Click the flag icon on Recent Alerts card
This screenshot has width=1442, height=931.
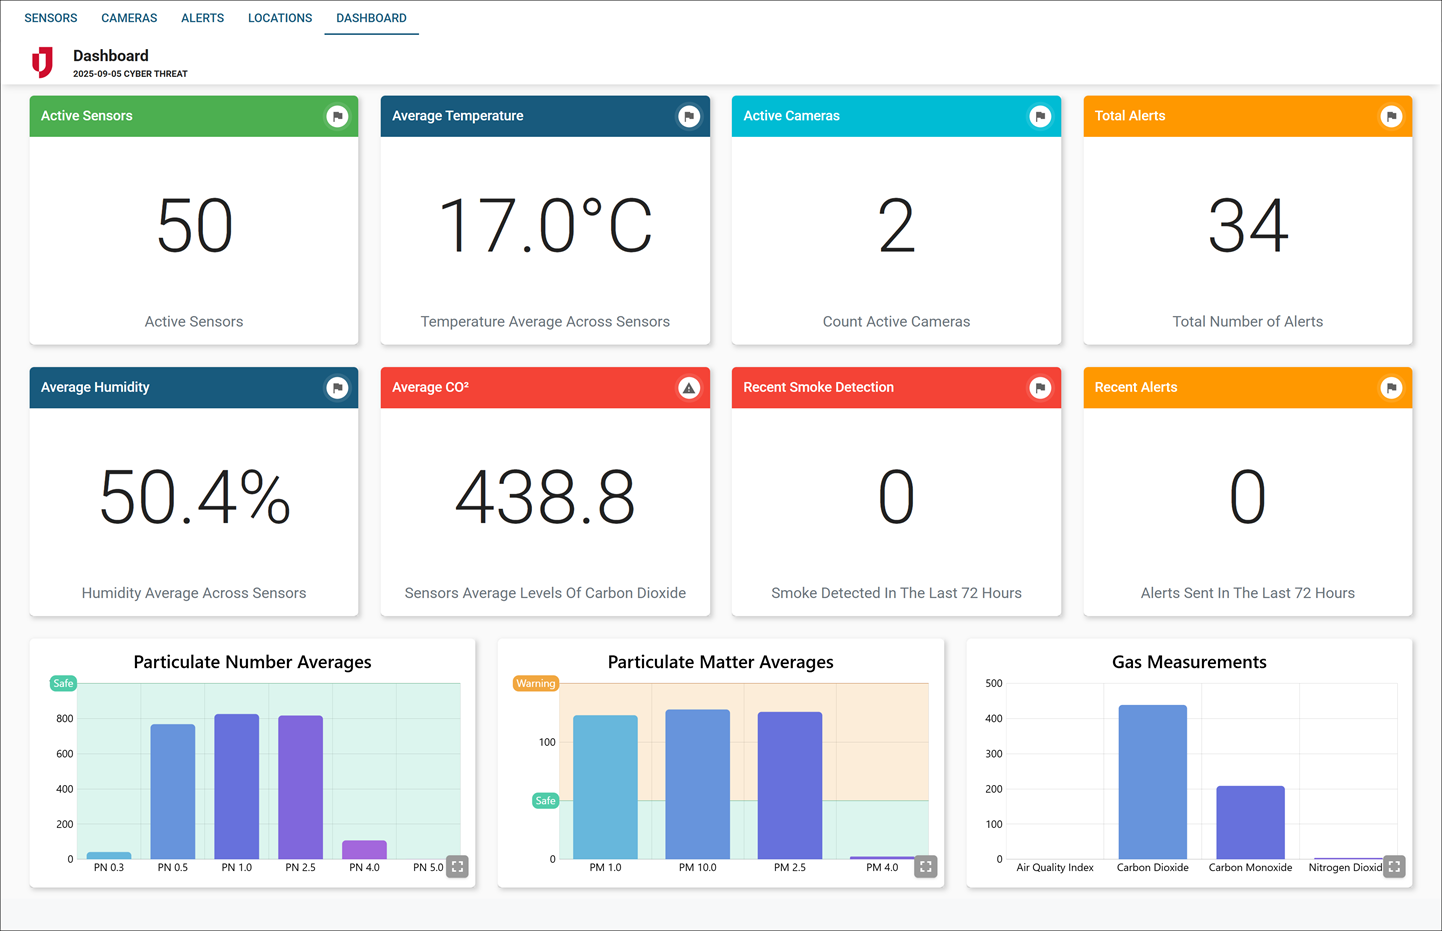point(1391,388)
